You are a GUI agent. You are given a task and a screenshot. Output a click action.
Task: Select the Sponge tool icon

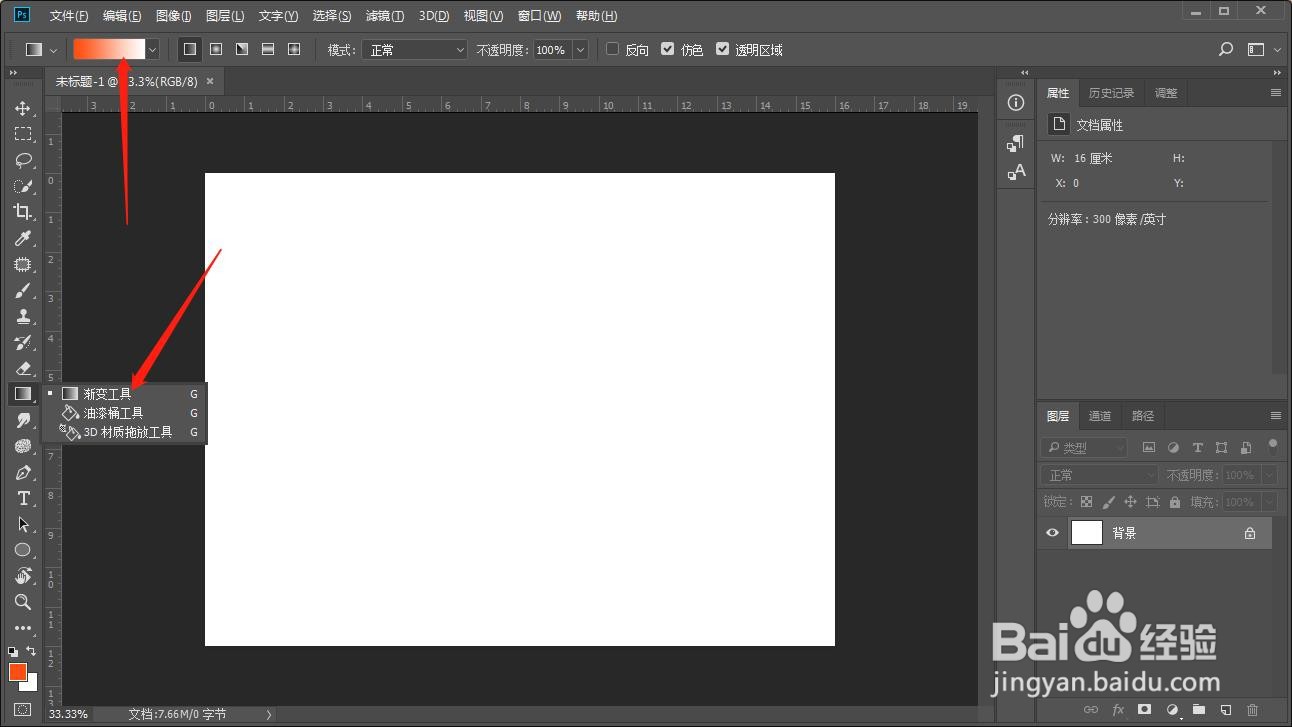coord(23,446)
